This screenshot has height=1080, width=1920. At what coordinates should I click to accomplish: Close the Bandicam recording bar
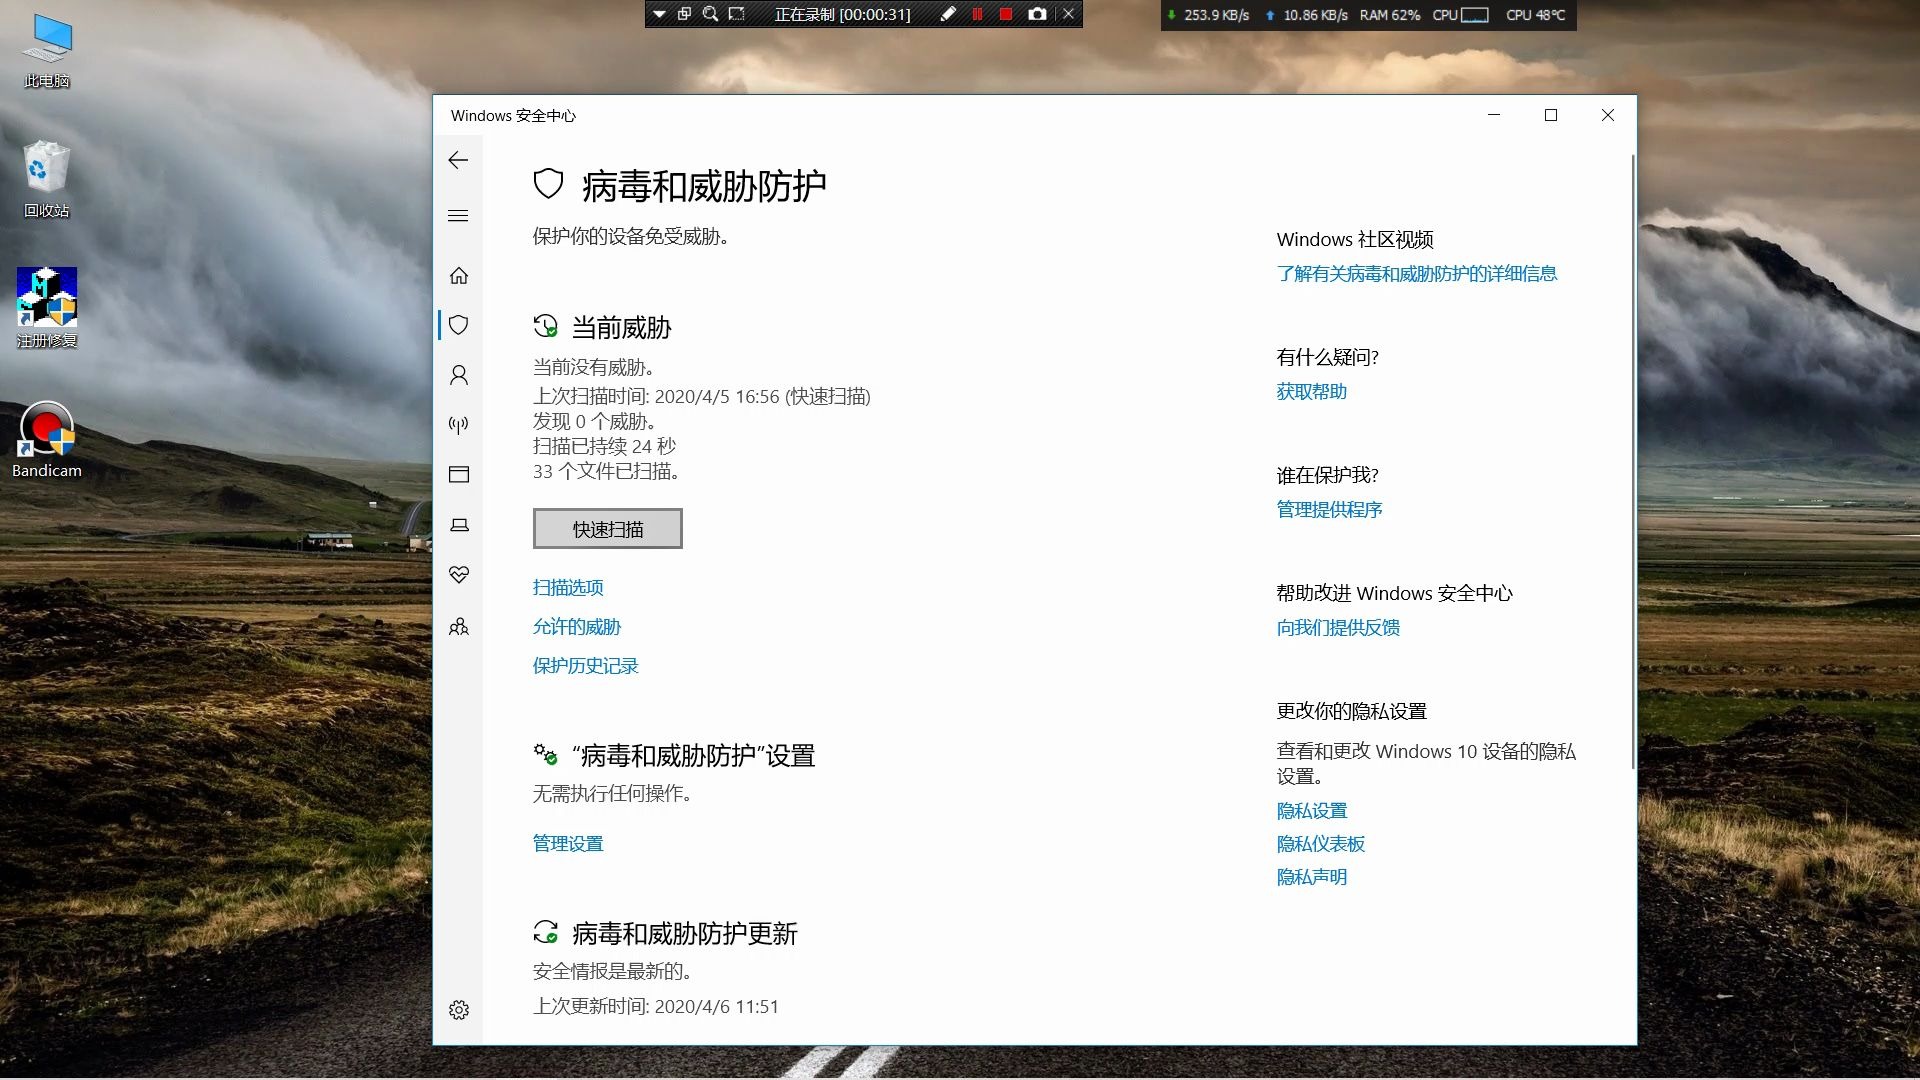click(x=1068, y=14)
